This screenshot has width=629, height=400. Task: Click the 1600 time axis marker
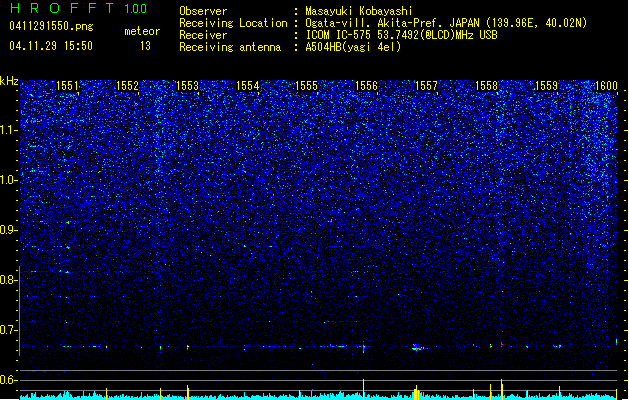(x=606, y=86)
